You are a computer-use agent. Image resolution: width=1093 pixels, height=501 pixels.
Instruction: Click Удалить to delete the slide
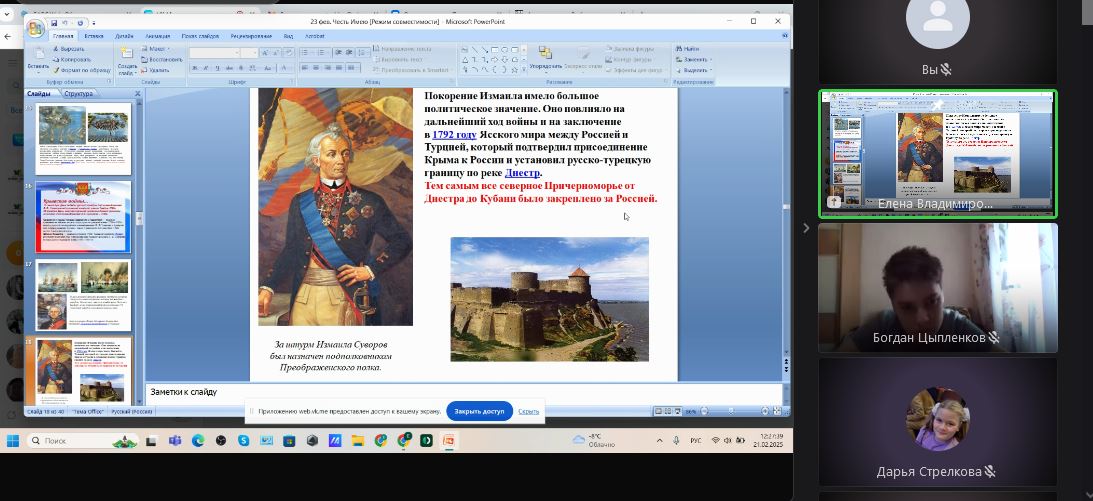pyautogui.click(x=155, y=70)
